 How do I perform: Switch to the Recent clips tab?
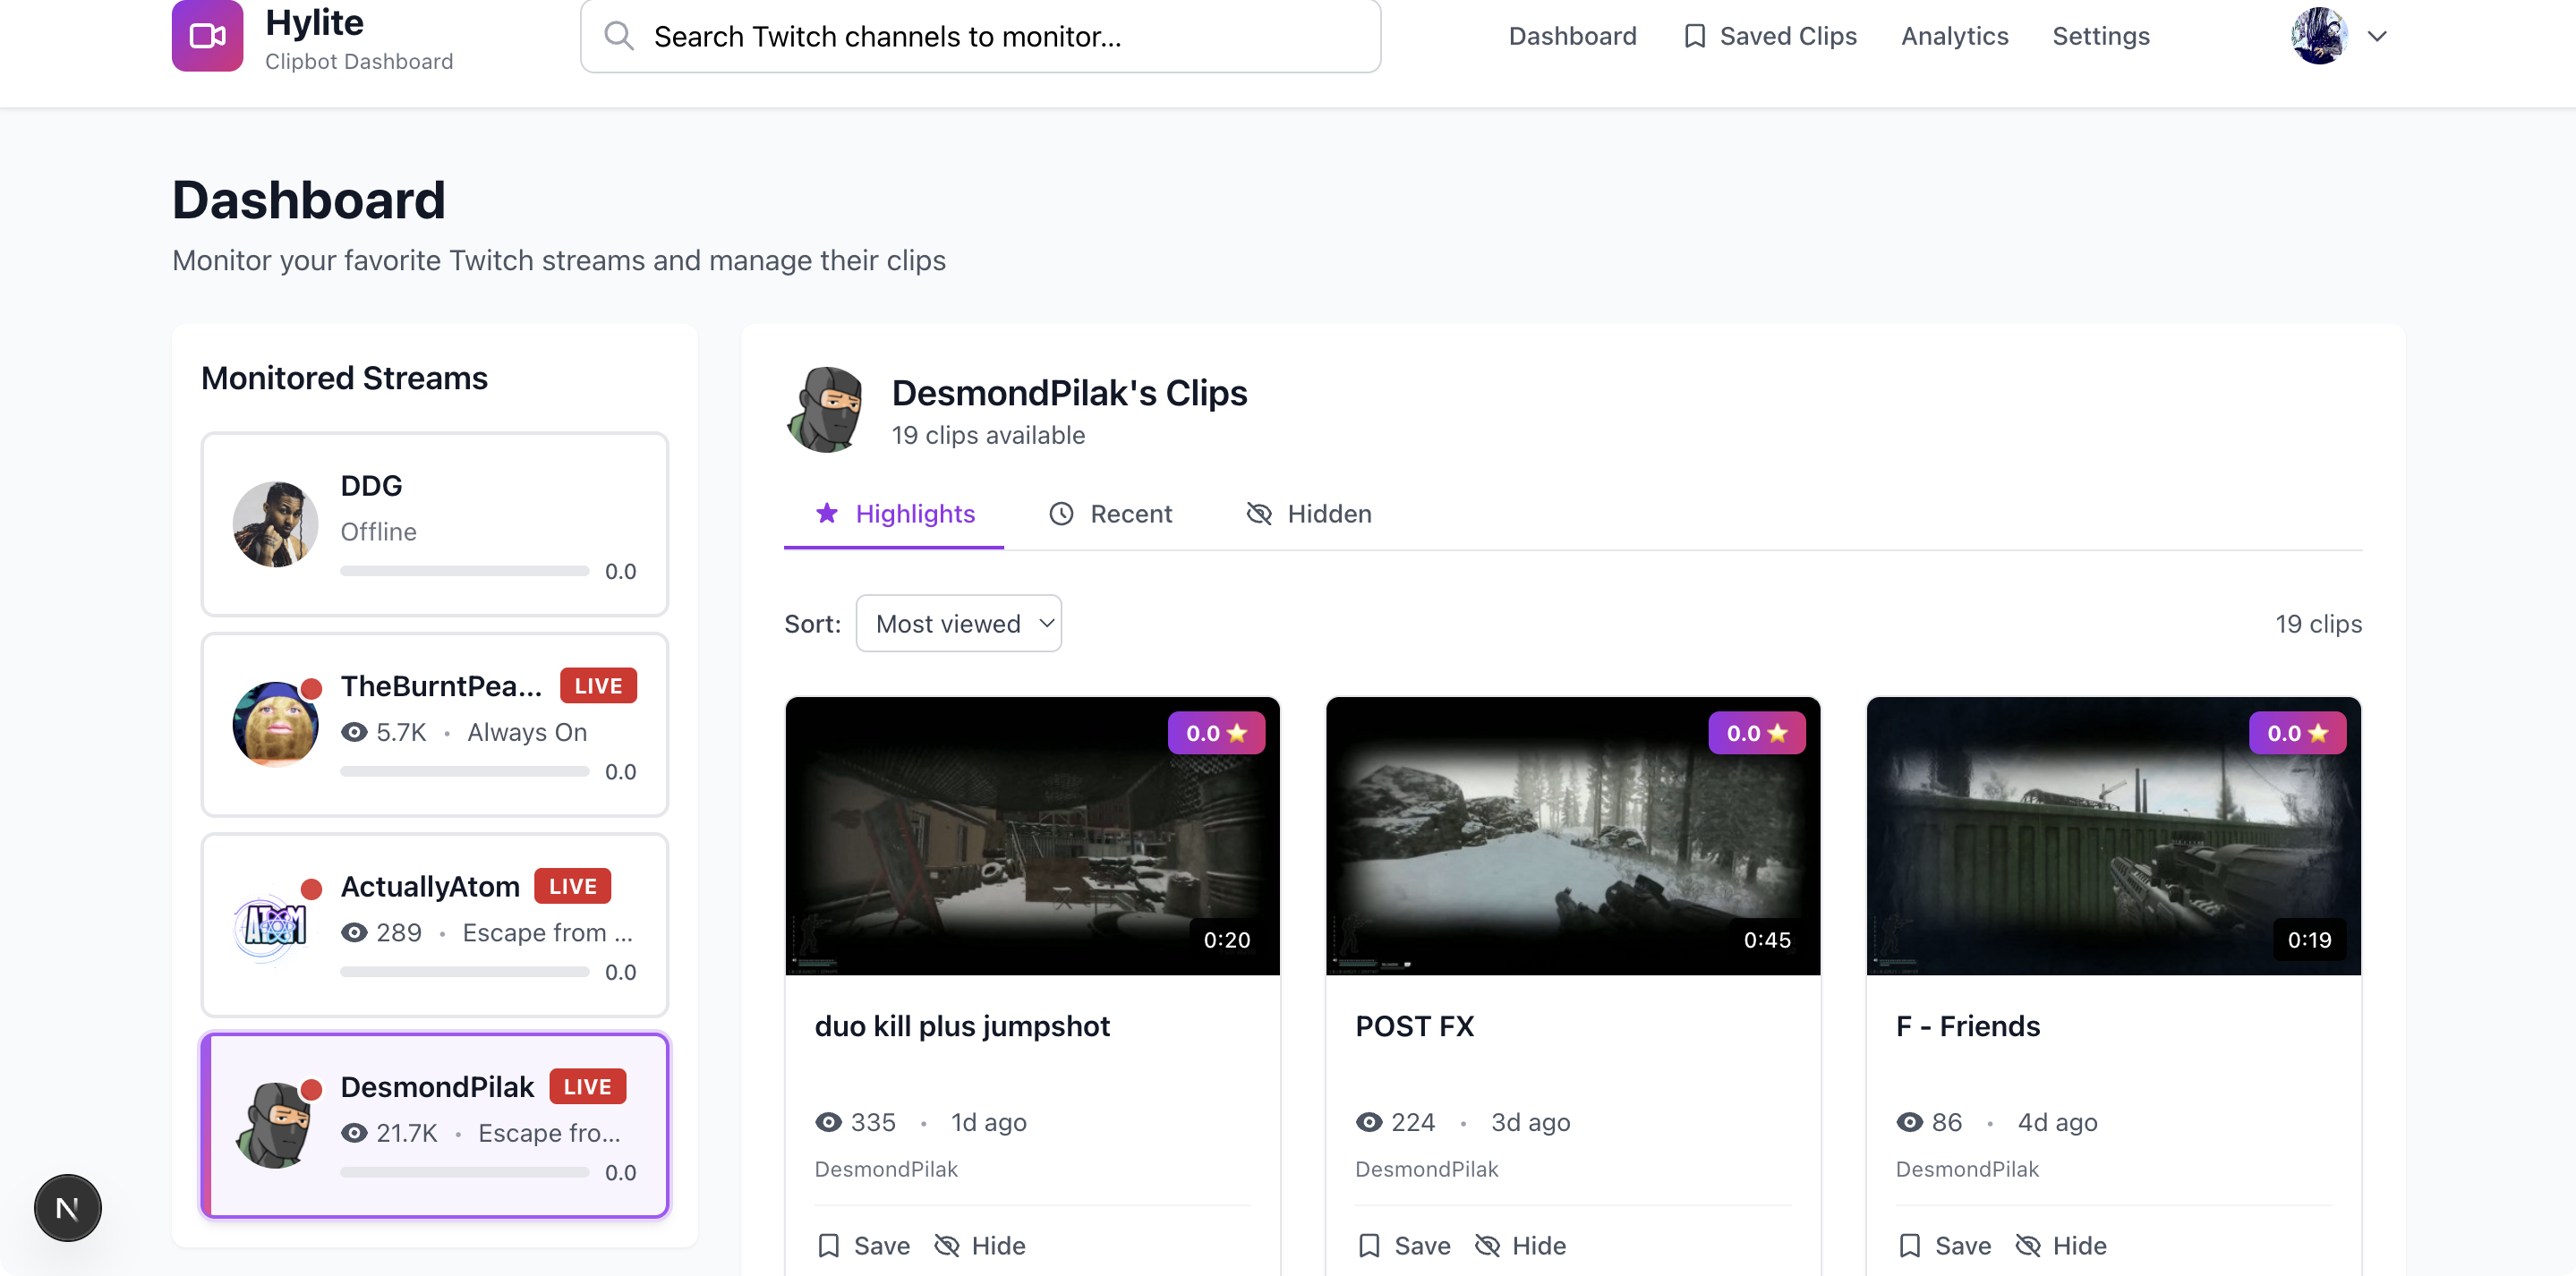click(1110, 514)
